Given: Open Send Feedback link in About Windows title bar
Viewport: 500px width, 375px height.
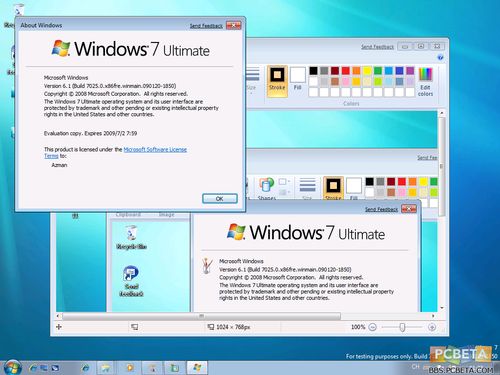Looking at the screenshot, I should [206, 26].
